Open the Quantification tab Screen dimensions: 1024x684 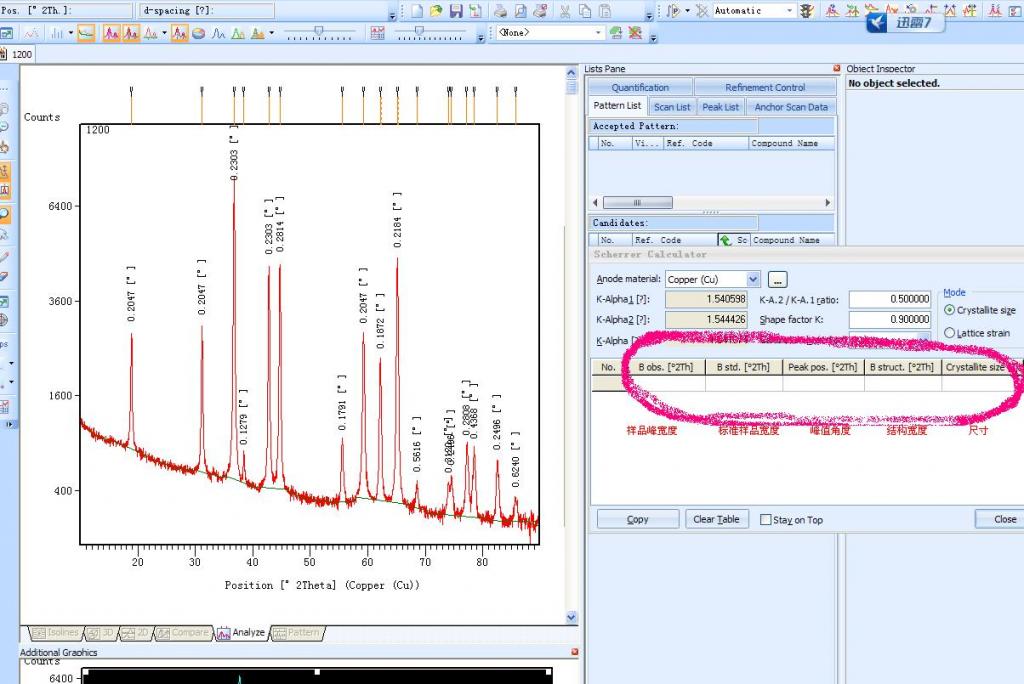[x=640, y=88]
